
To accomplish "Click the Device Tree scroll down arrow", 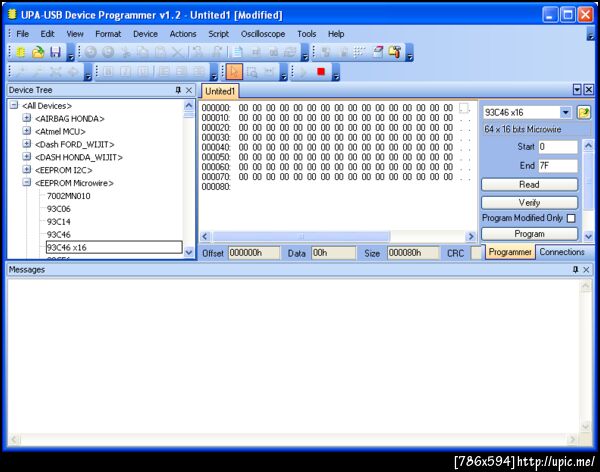I will pos(189,252).
